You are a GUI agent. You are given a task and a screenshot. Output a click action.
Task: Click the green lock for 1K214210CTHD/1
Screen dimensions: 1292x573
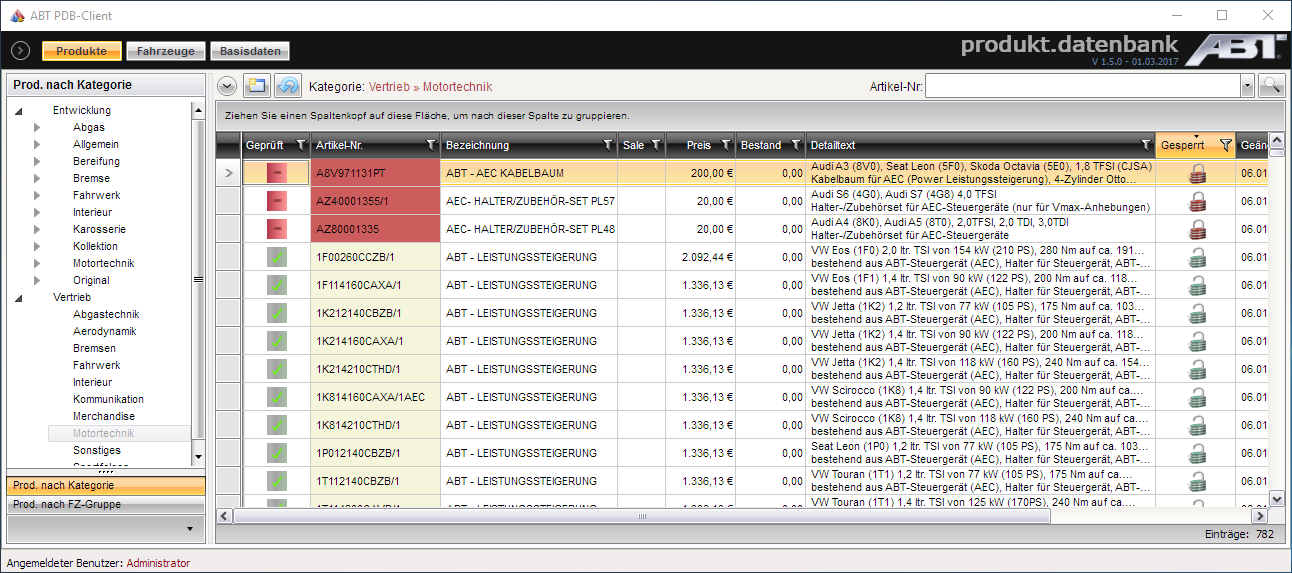tap(1196, 369)
